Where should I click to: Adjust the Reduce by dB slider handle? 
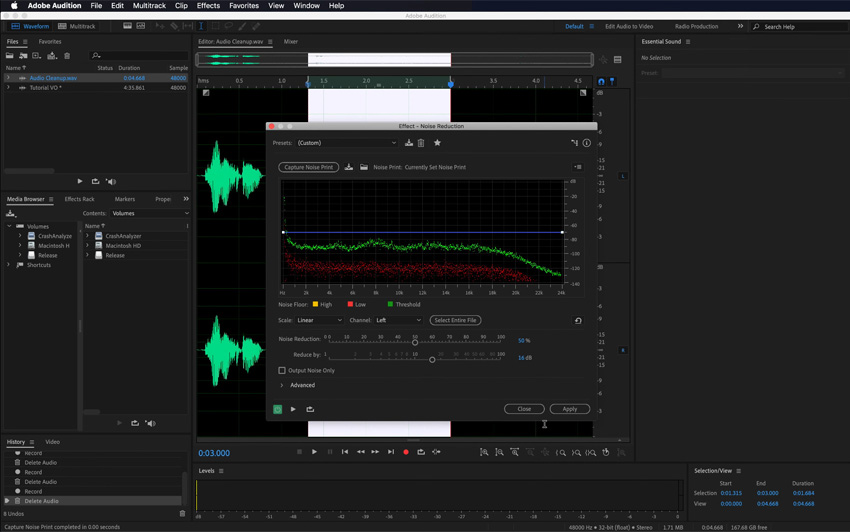coord(432,360)
